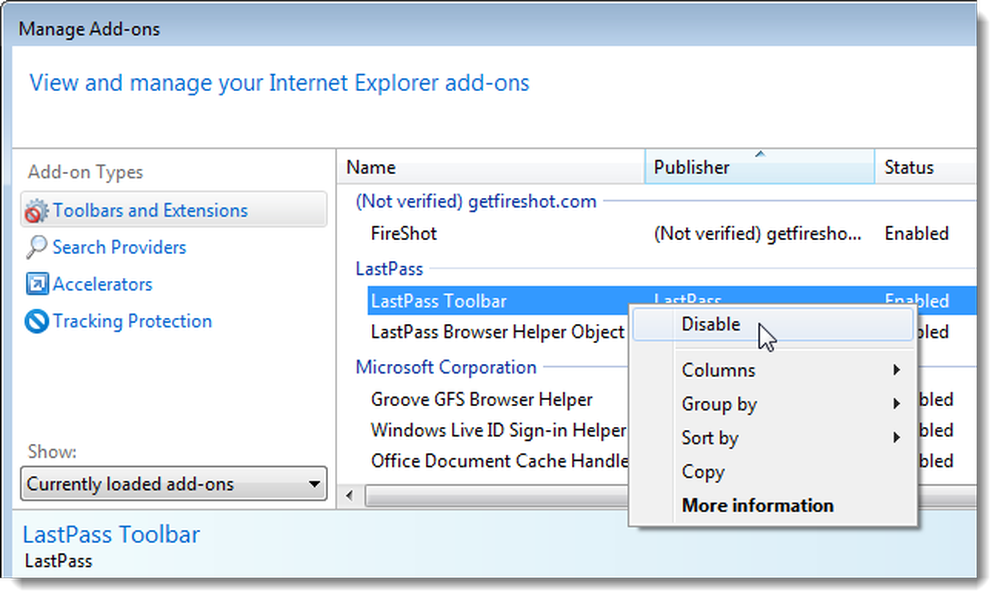Sort by the Status column header
Viewport: 1000px width, 601px height.
925,167
